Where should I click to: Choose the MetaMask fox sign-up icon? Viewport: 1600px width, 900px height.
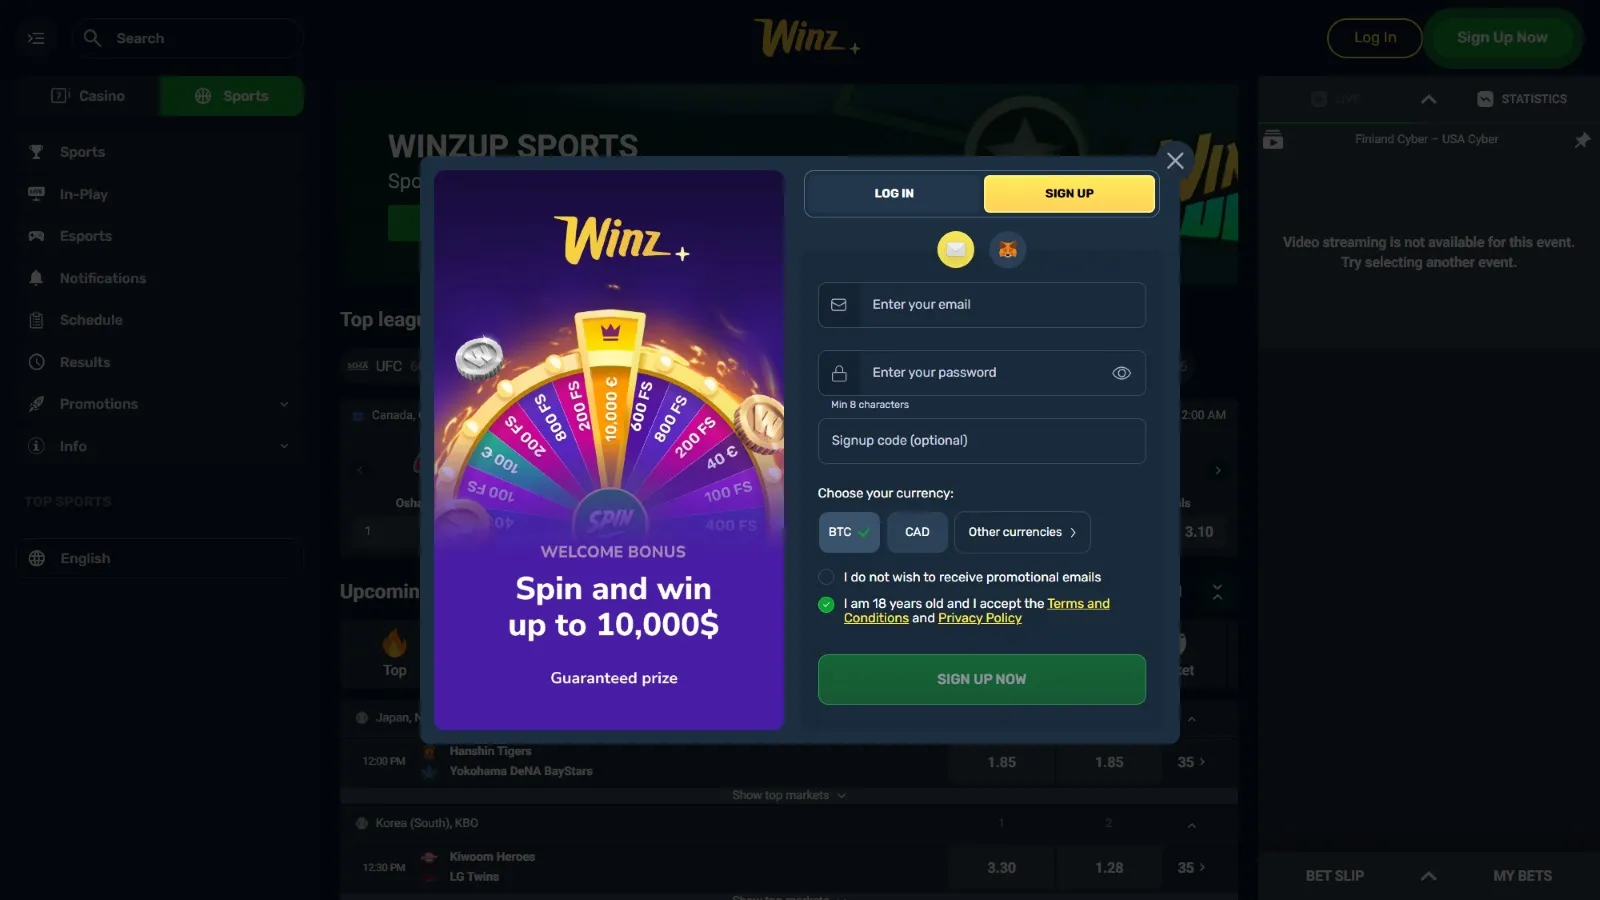[1008, 250]
